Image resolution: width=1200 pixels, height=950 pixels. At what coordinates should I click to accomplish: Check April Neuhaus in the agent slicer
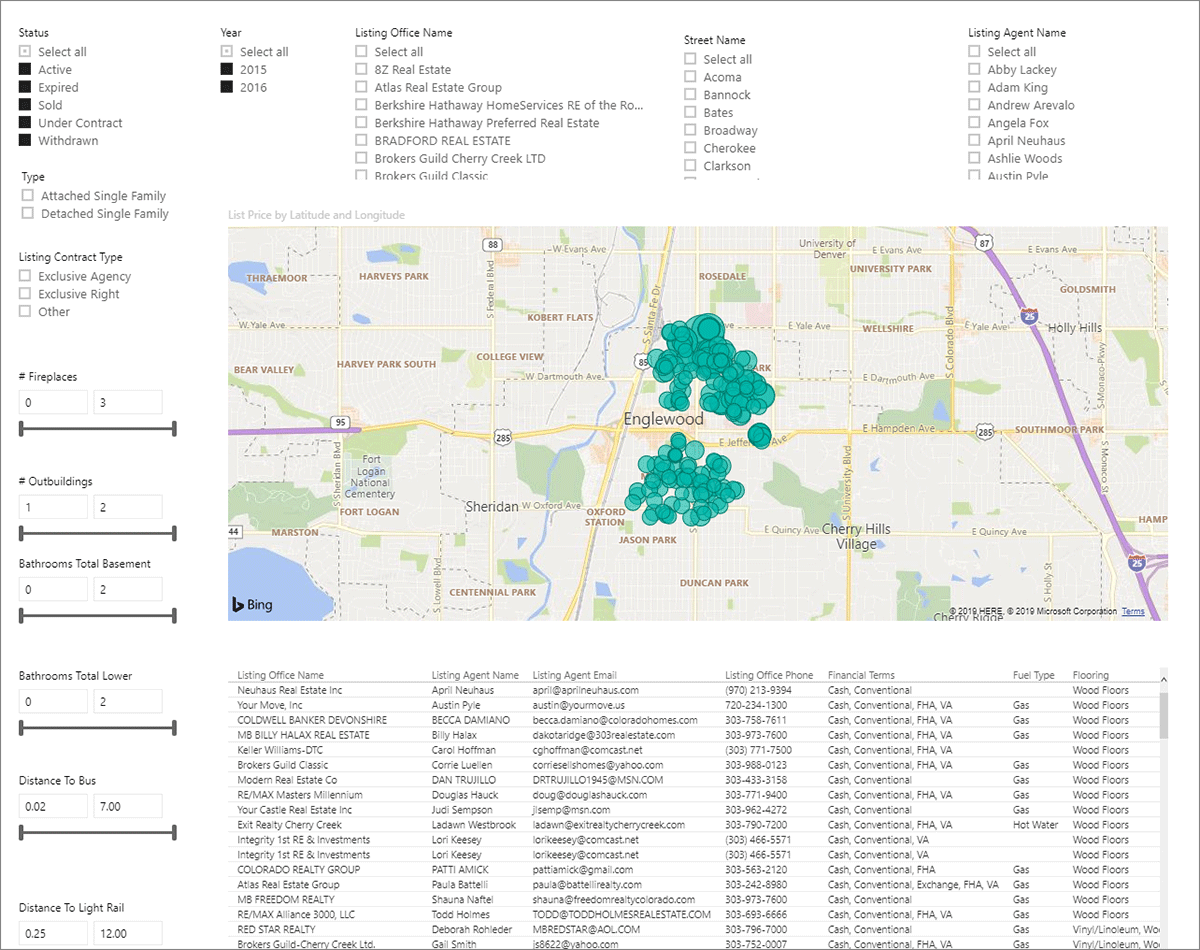pyautogui.click(x=975, y=141)
